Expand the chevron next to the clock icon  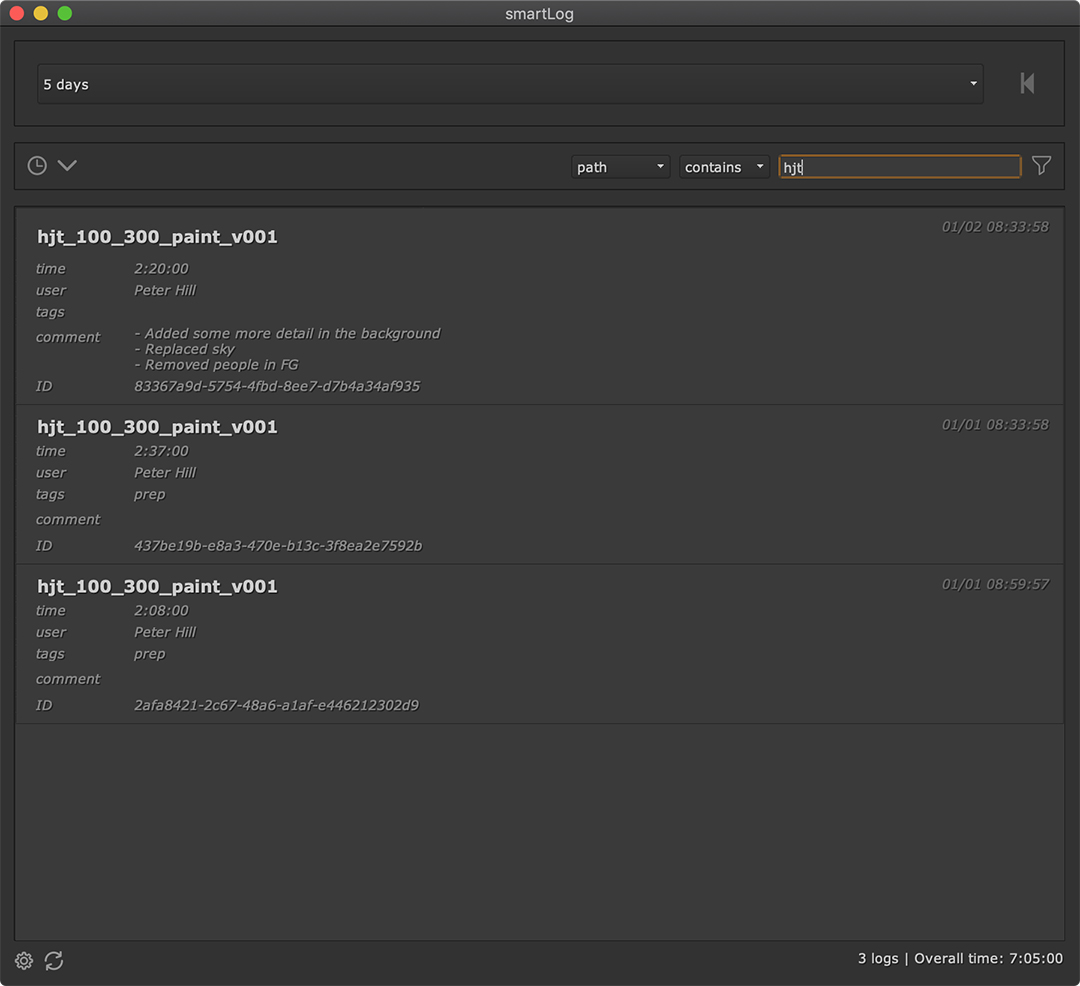(x=67, y=166)
